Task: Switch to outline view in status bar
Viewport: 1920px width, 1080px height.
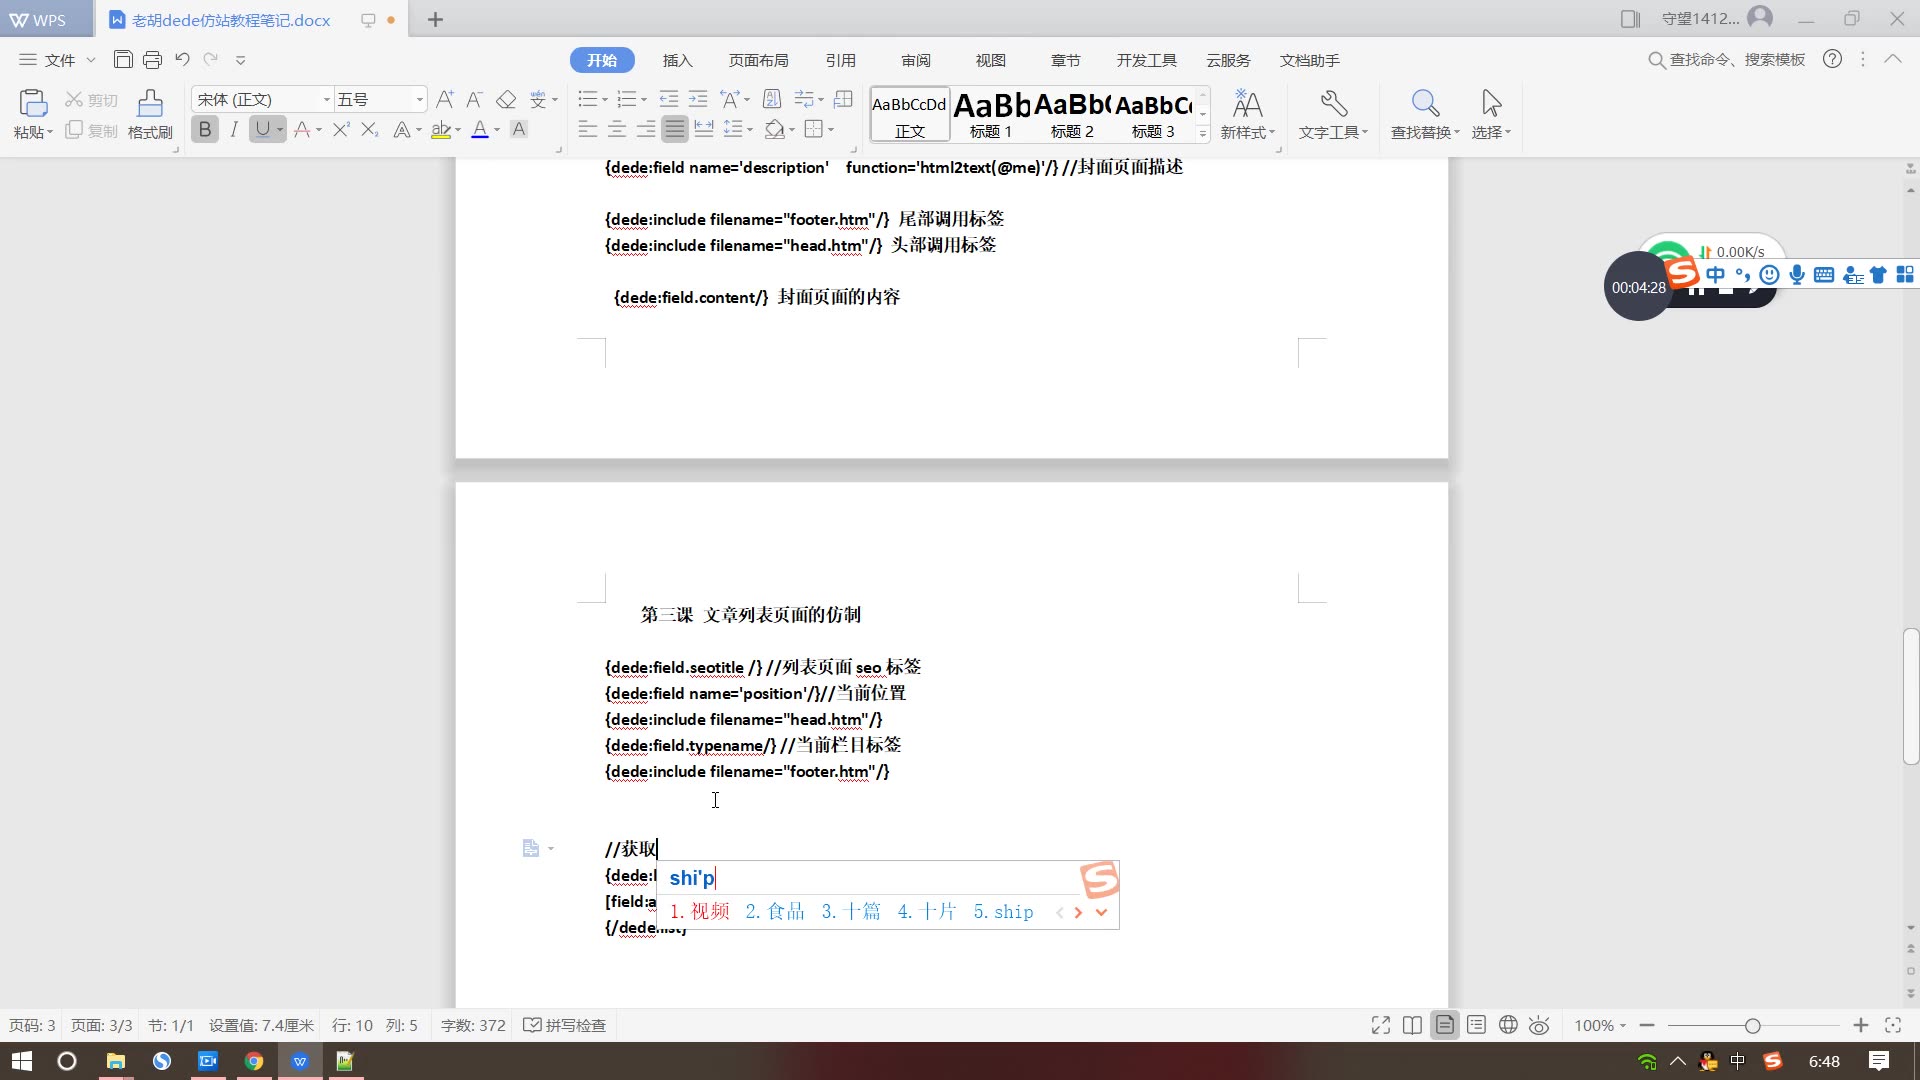Action: click(1476, 1025)
